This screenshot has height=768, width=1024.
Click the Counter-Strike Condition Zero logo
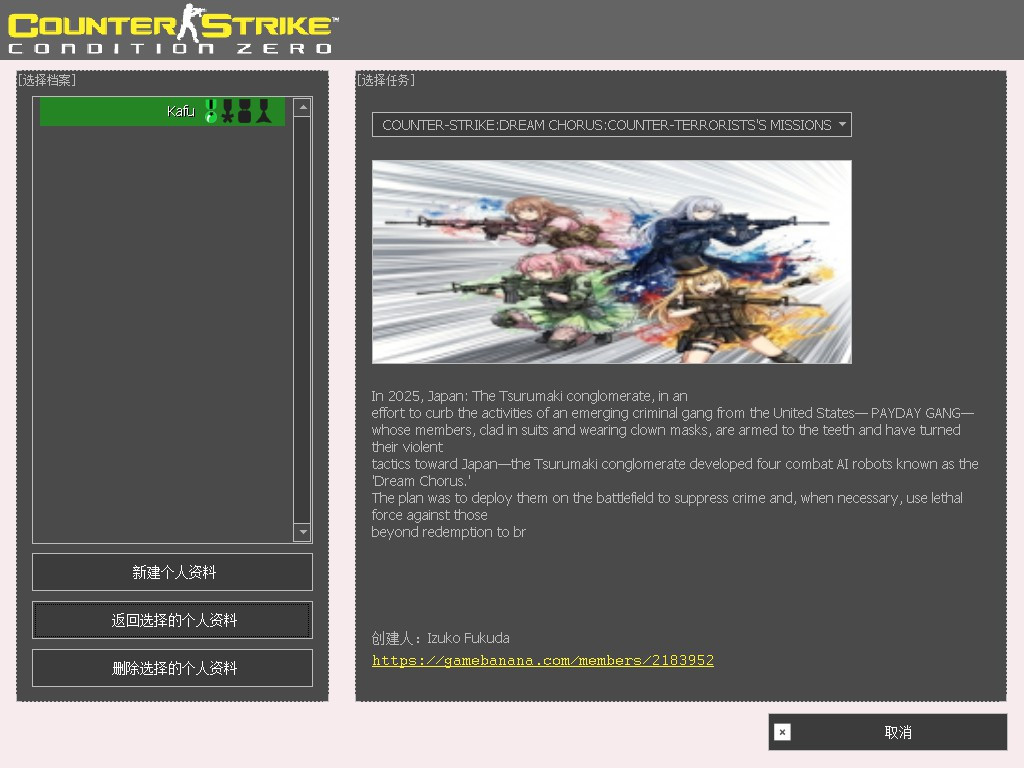pyautogui.click(x=172, y=29)
